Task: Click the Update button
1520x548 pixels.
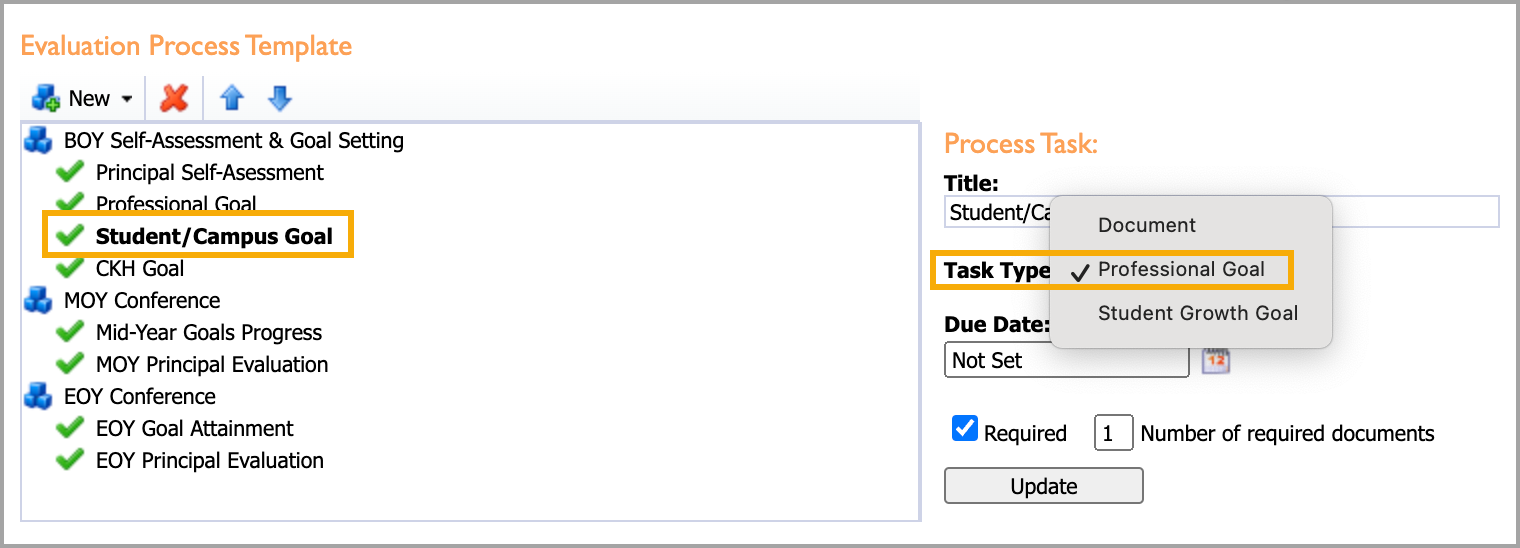Action: pos(1043,486)
